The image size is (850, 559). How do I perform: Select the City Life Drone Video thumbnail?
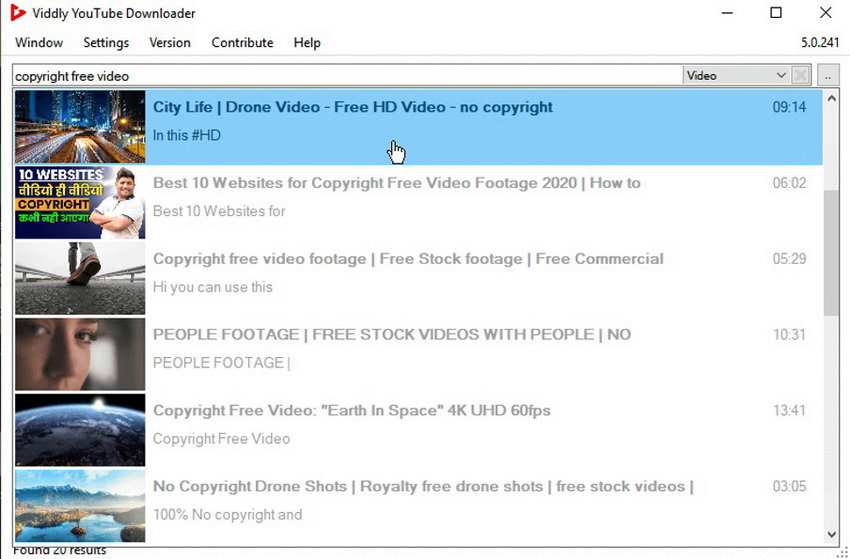(80, 126)
